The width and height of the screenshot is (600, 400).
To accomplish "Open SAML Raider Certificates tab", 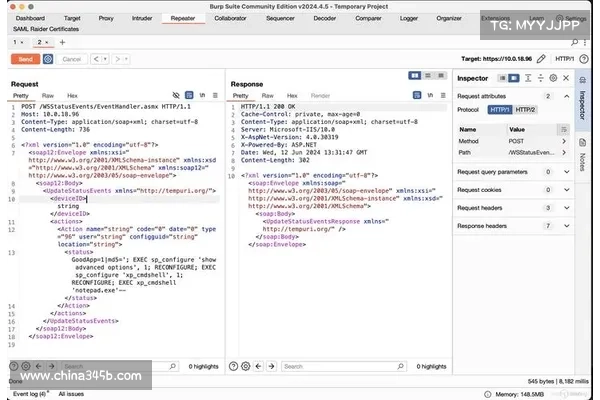I will pyautogui.click(x=46, y=29).
